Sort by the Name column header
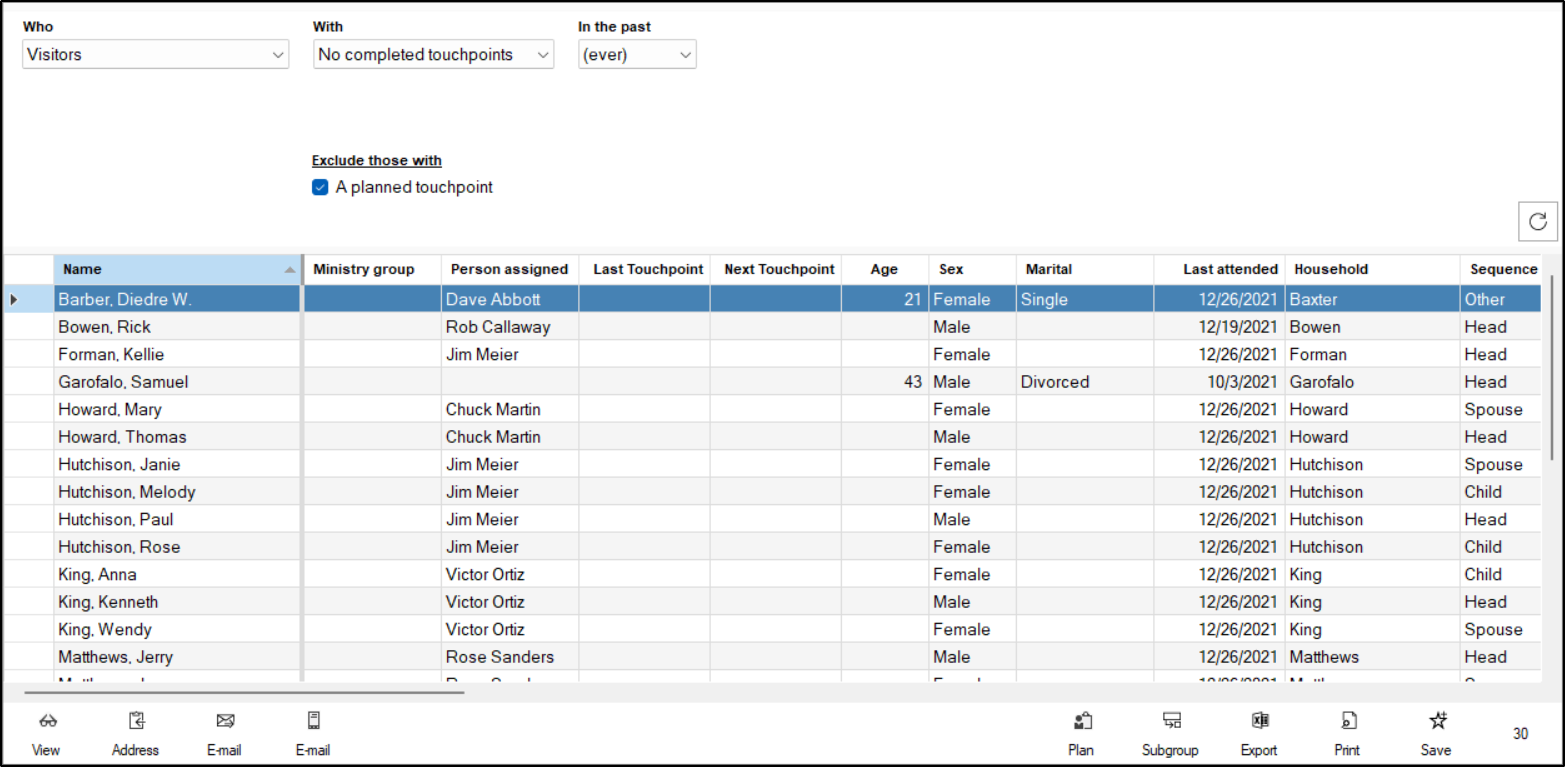The width and height of the screenshot is (1565, 767). tap(170, 269)
